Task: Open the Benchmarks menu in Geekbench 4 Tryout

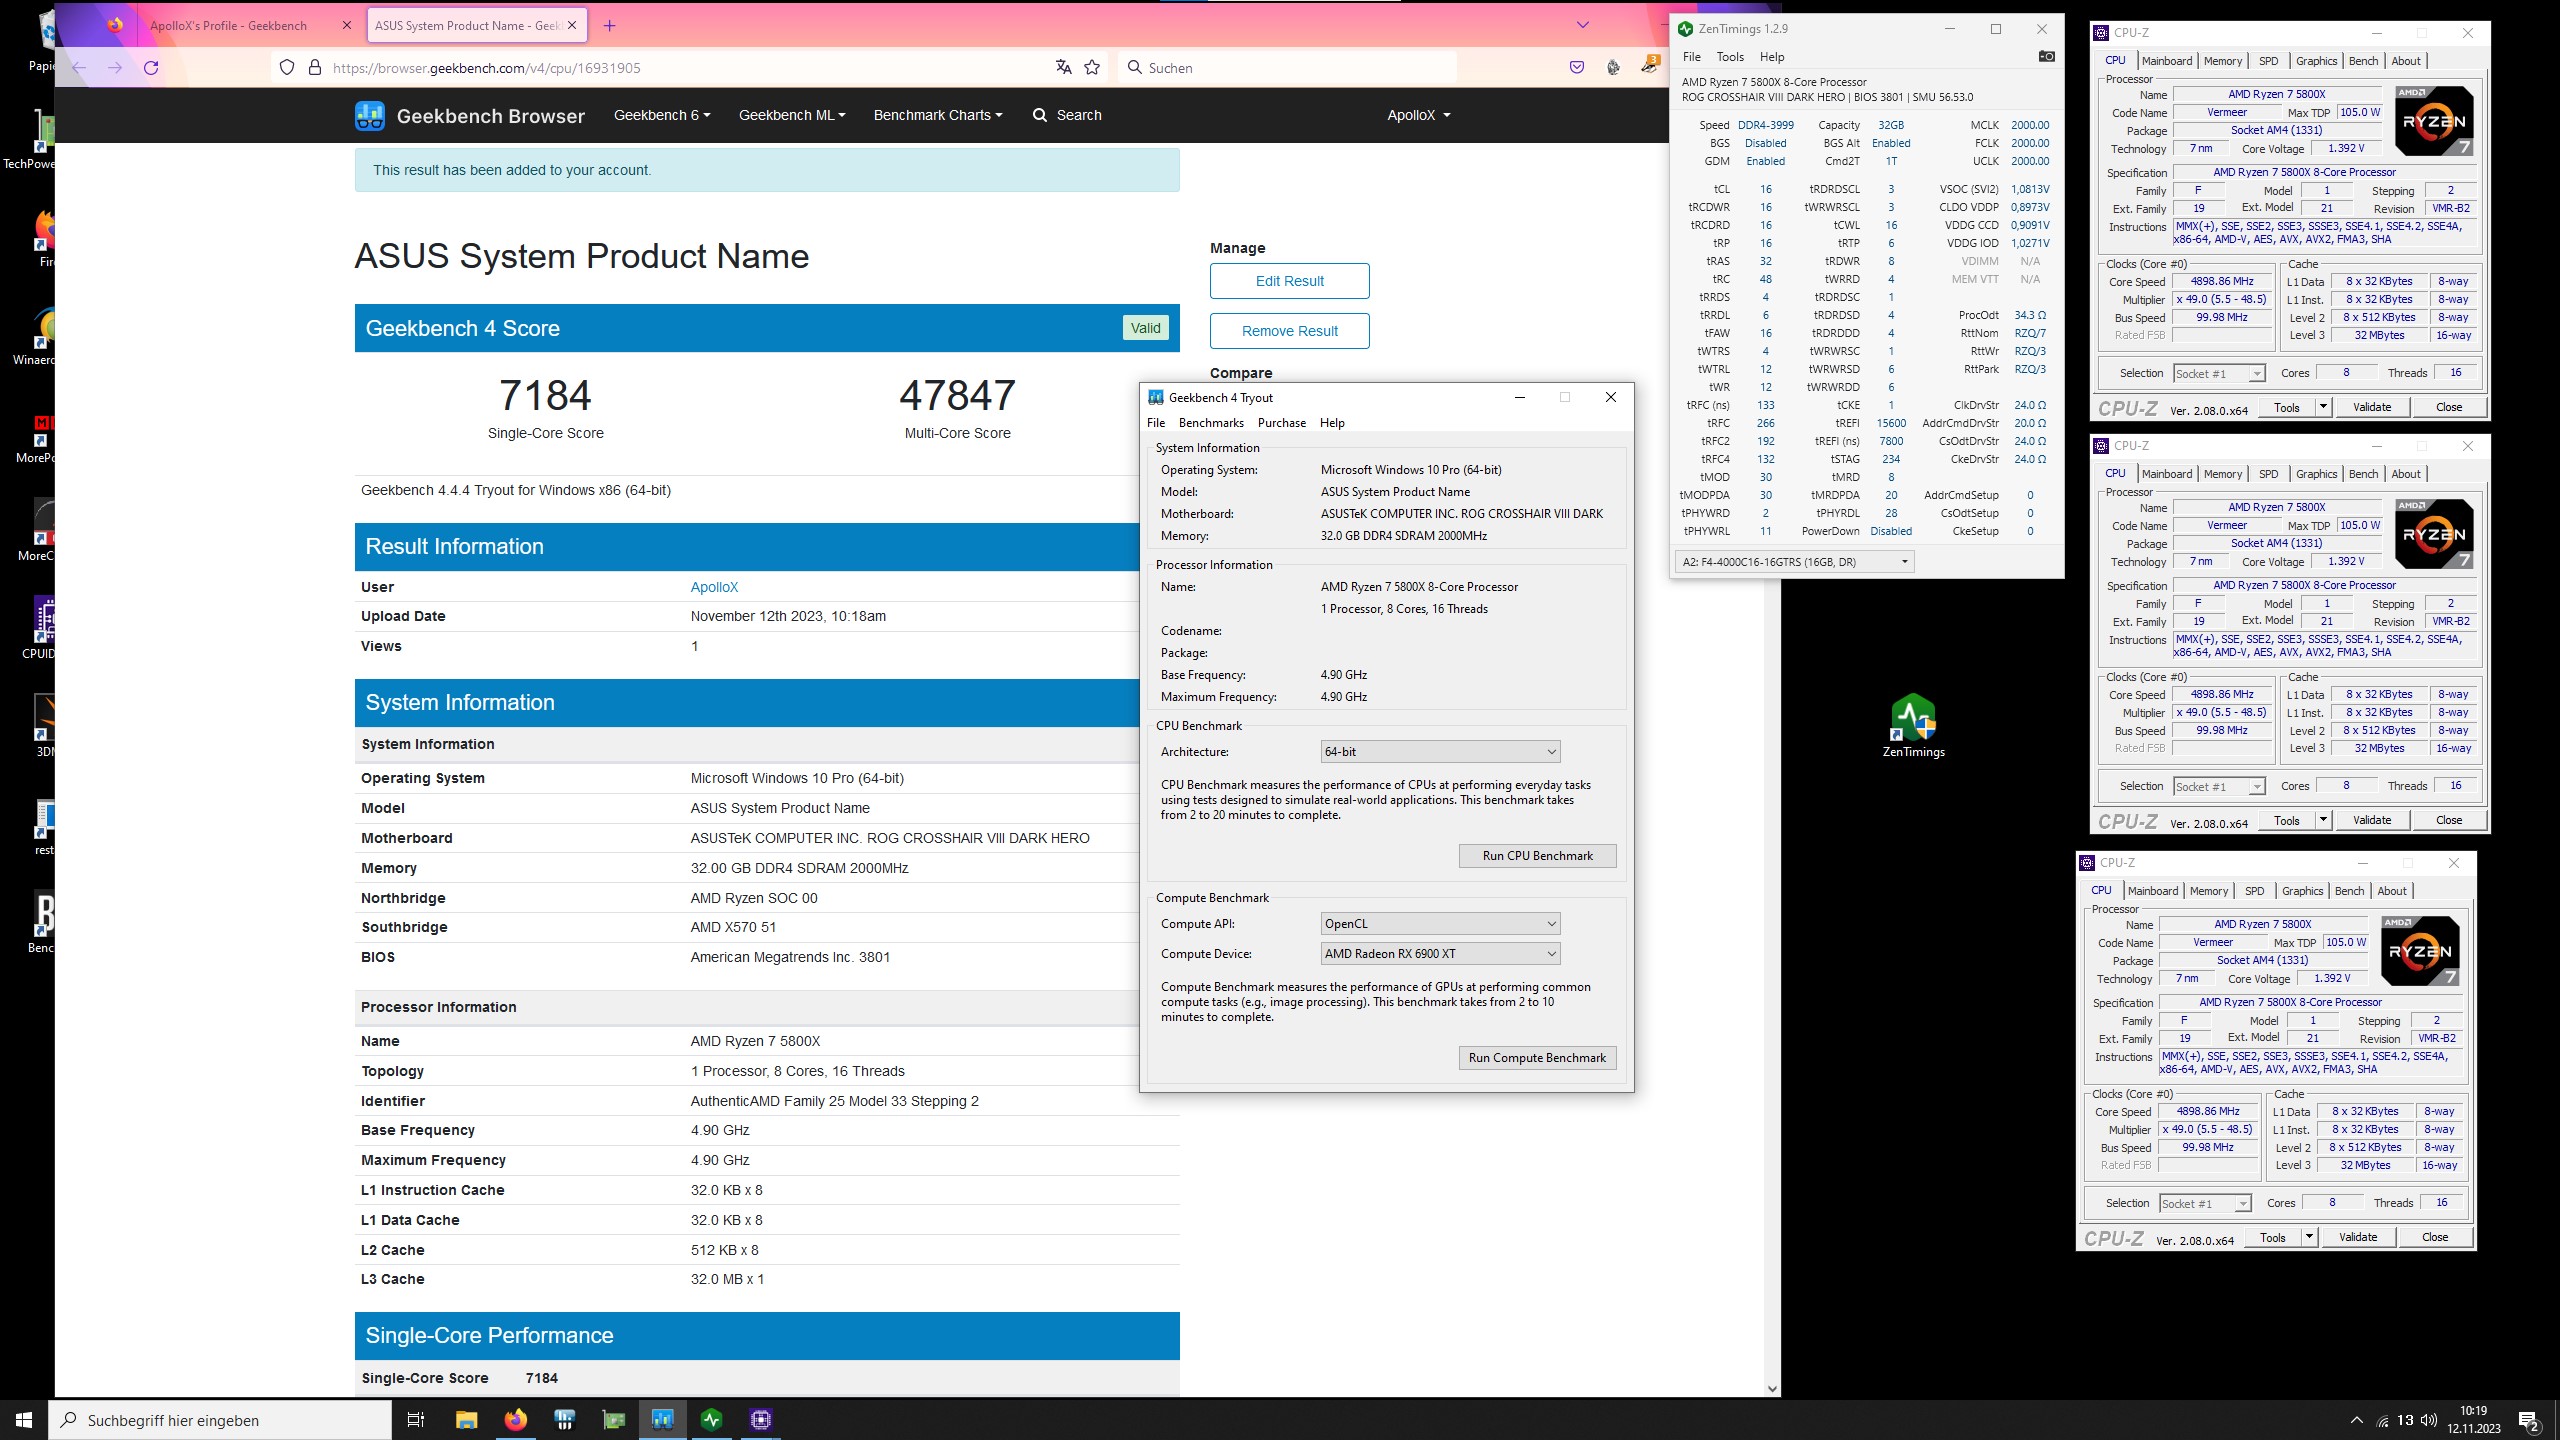Action: (1211, 422)
